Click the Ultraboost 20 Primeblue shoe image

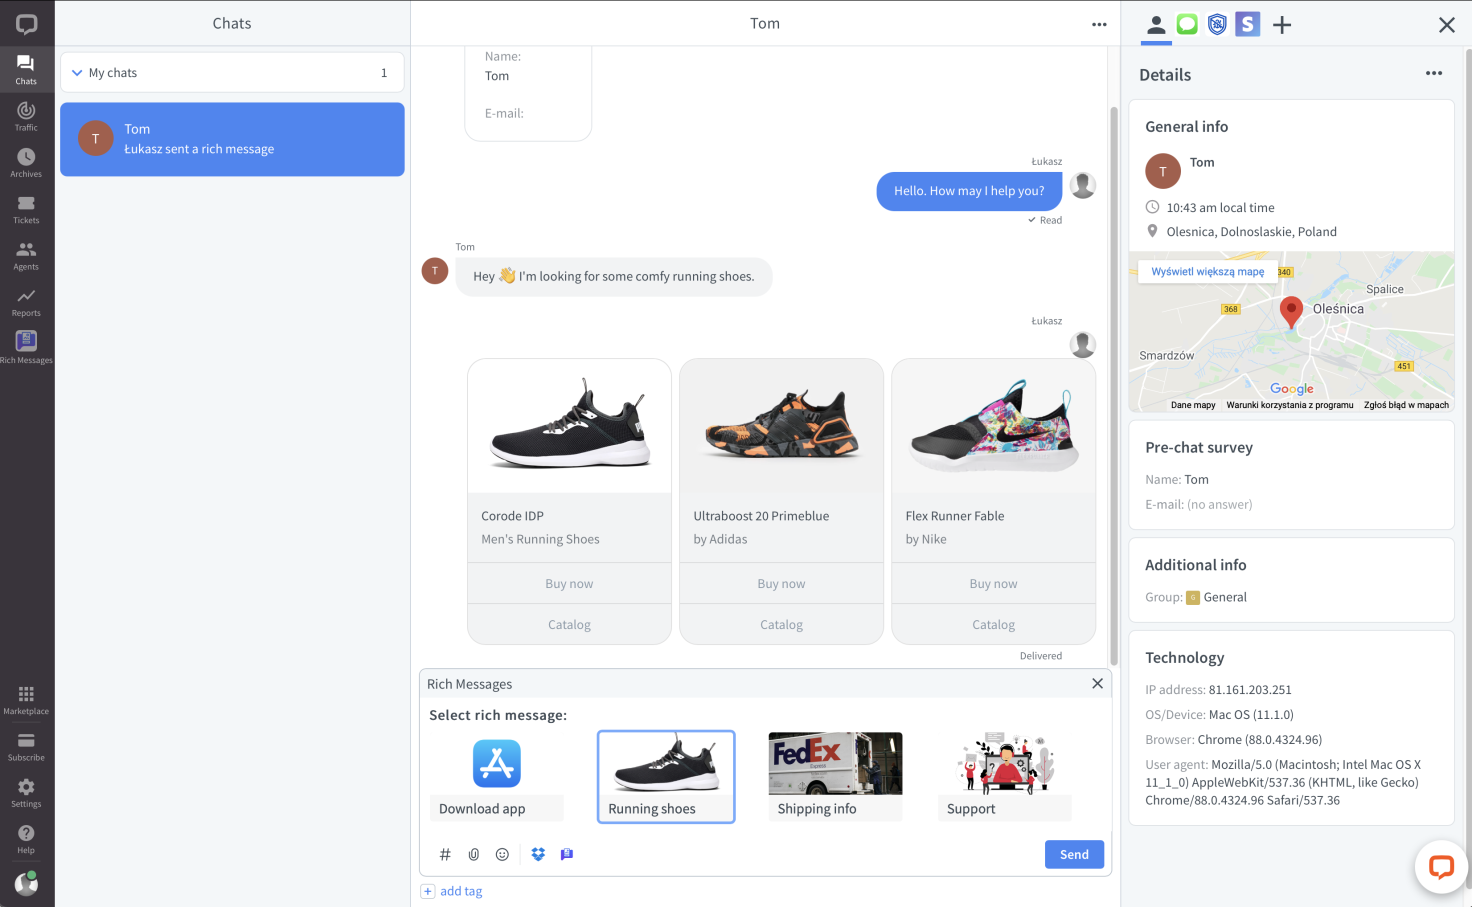781,426
